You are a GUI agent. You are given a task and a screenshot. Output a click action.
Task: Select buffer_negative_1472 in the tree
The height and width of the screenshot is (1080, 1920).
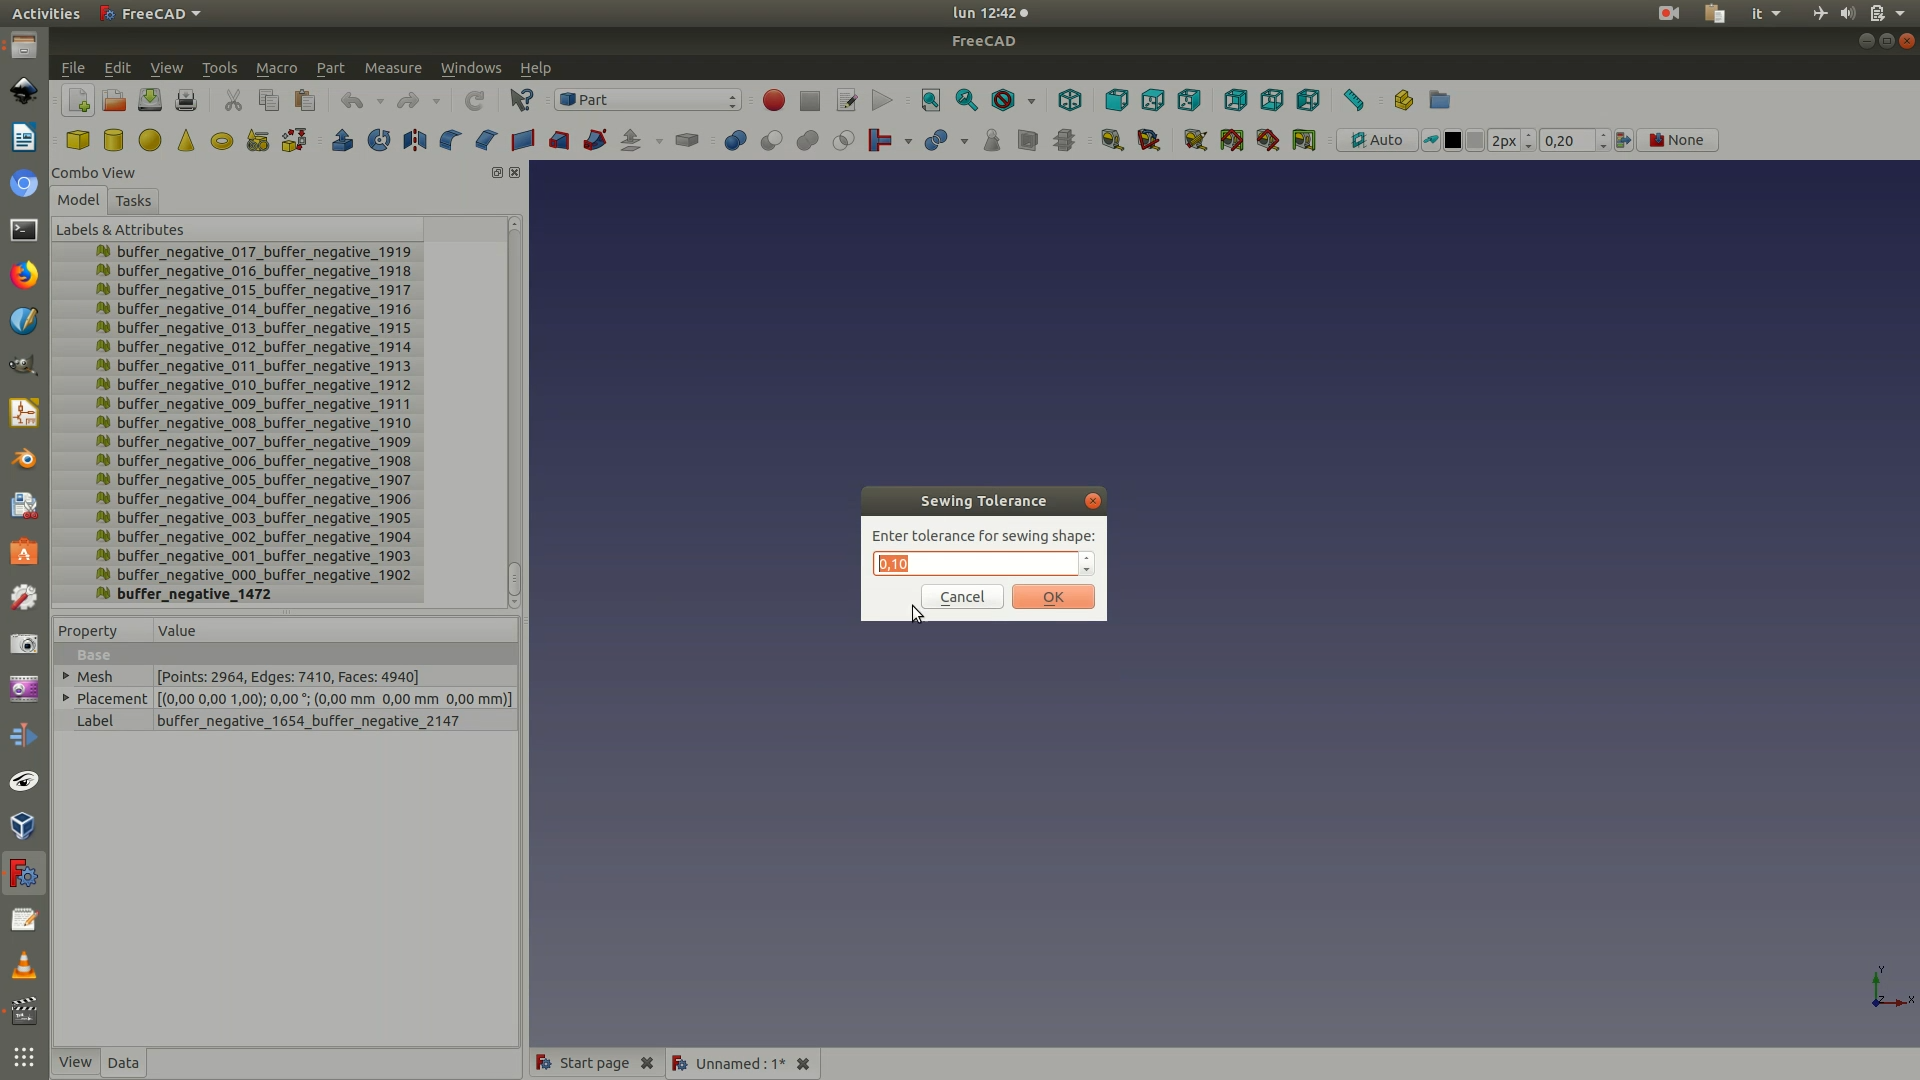193,594
